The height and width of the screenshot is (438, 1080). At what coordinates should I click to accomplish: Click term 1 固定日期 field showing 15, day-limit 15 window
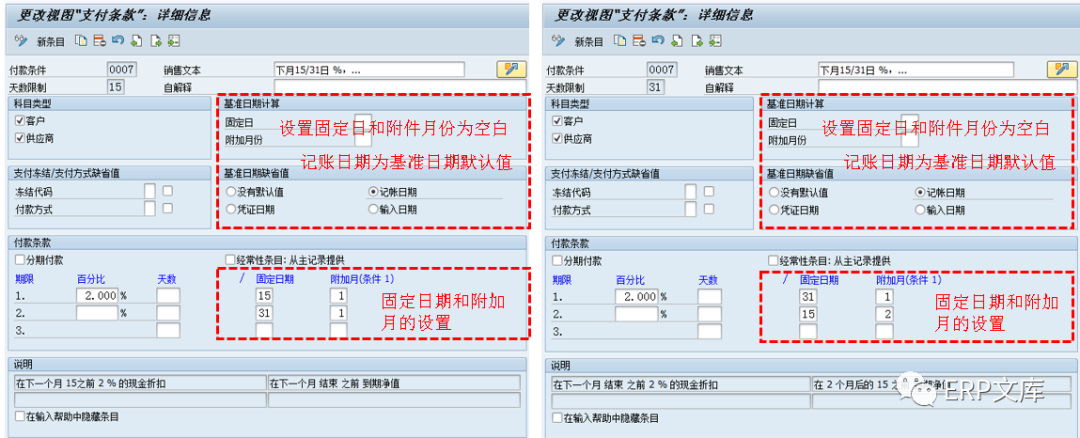point(264,295)
